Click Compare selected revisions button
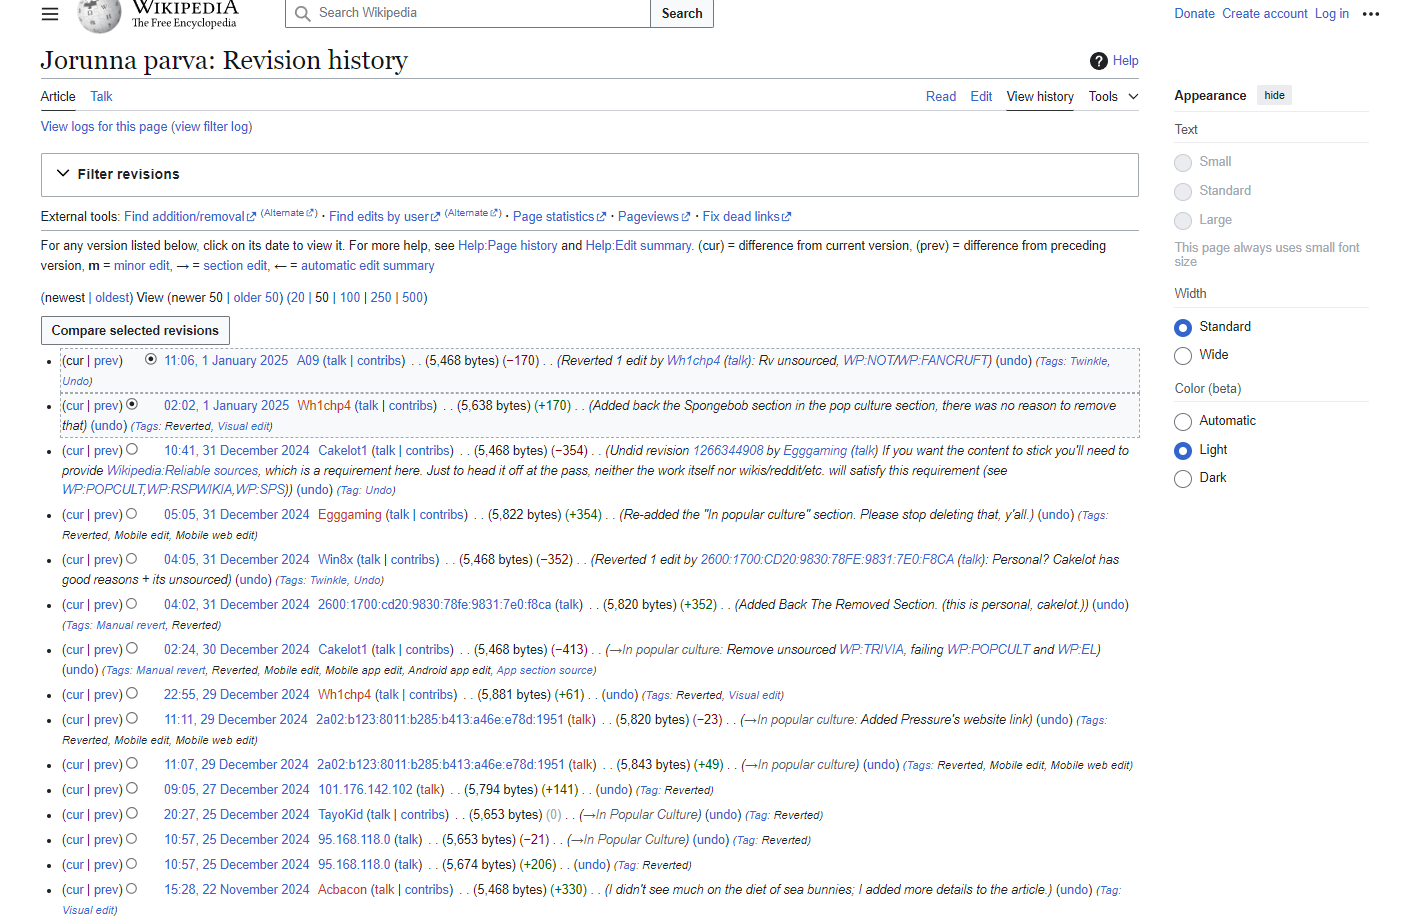 (135, 330)
